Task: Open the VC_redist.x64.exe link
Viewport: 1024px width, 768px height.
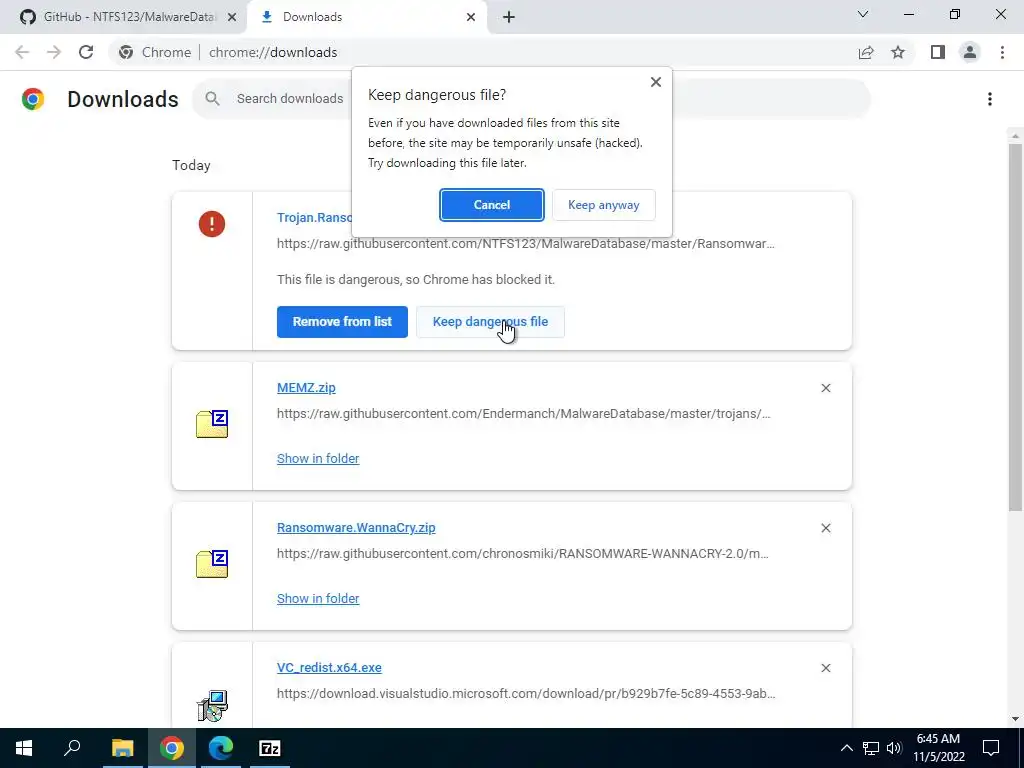Action: [x=329, y=667]
